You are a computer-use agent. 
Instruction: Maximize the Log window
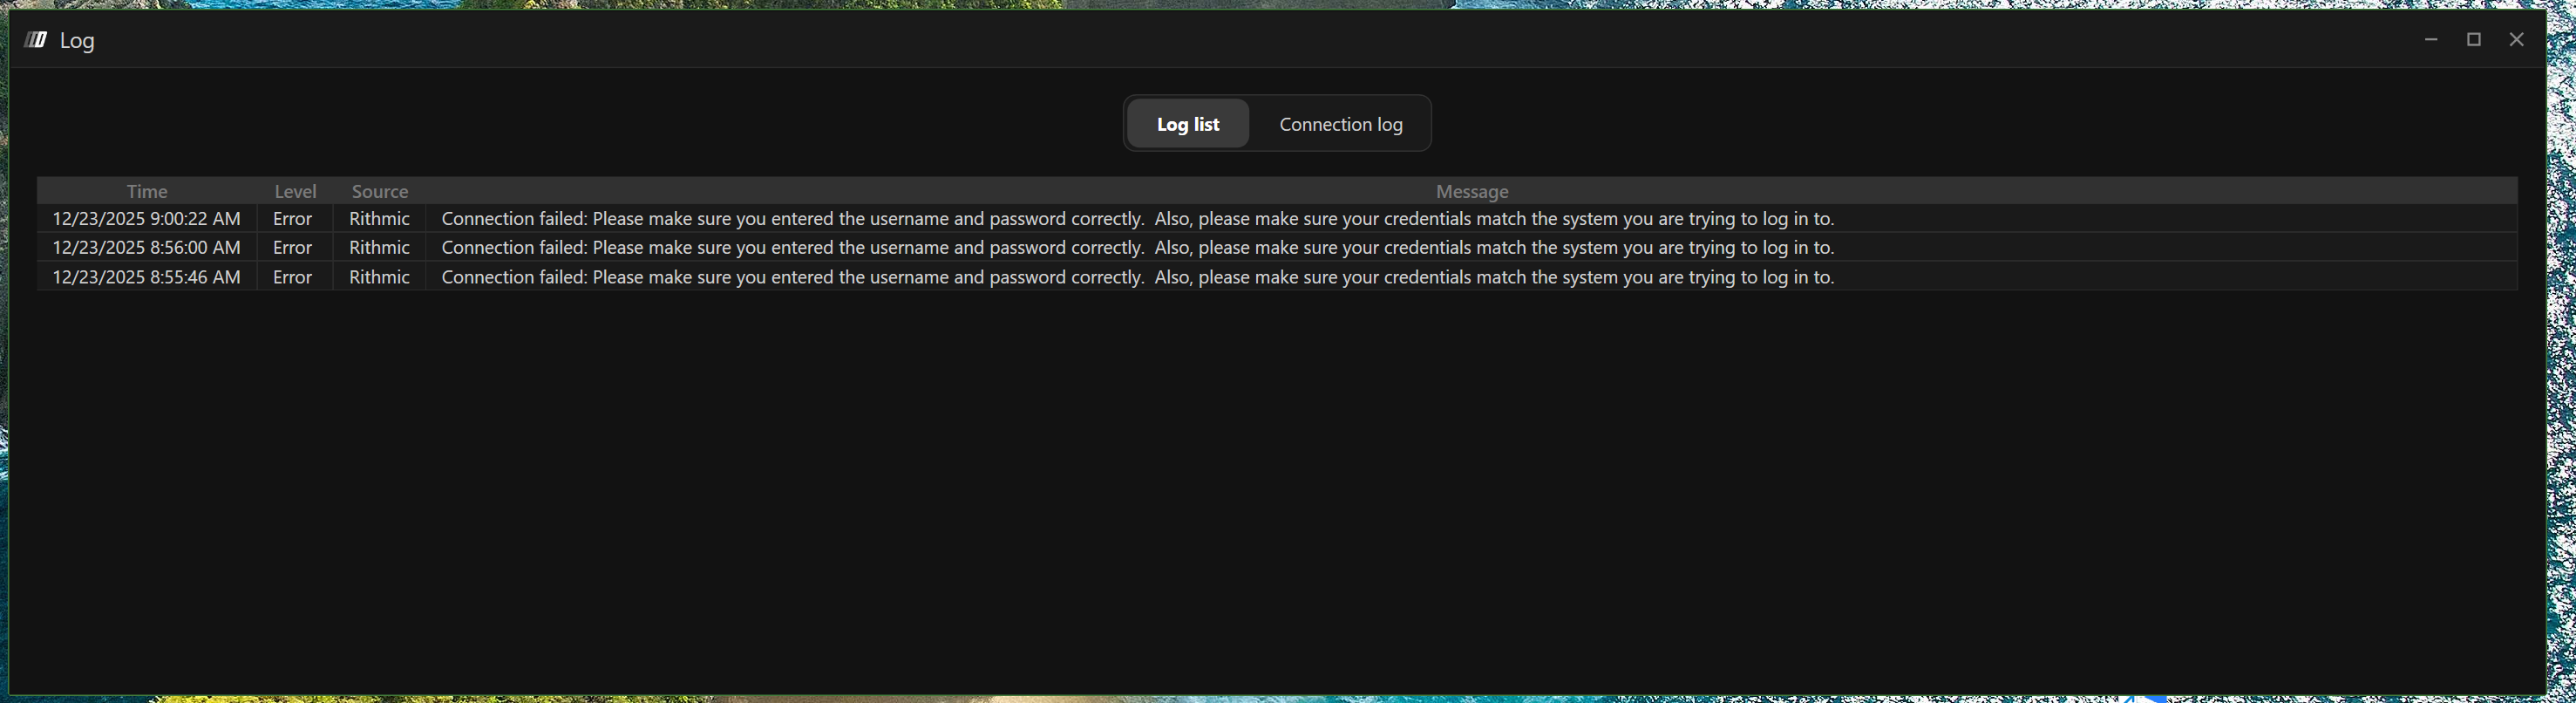[x=2474, y=40]
